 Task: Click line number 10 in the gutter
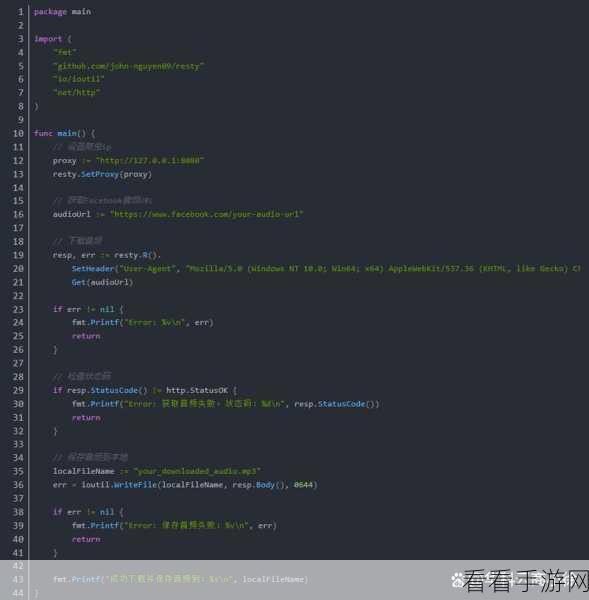tap(18, 134)
